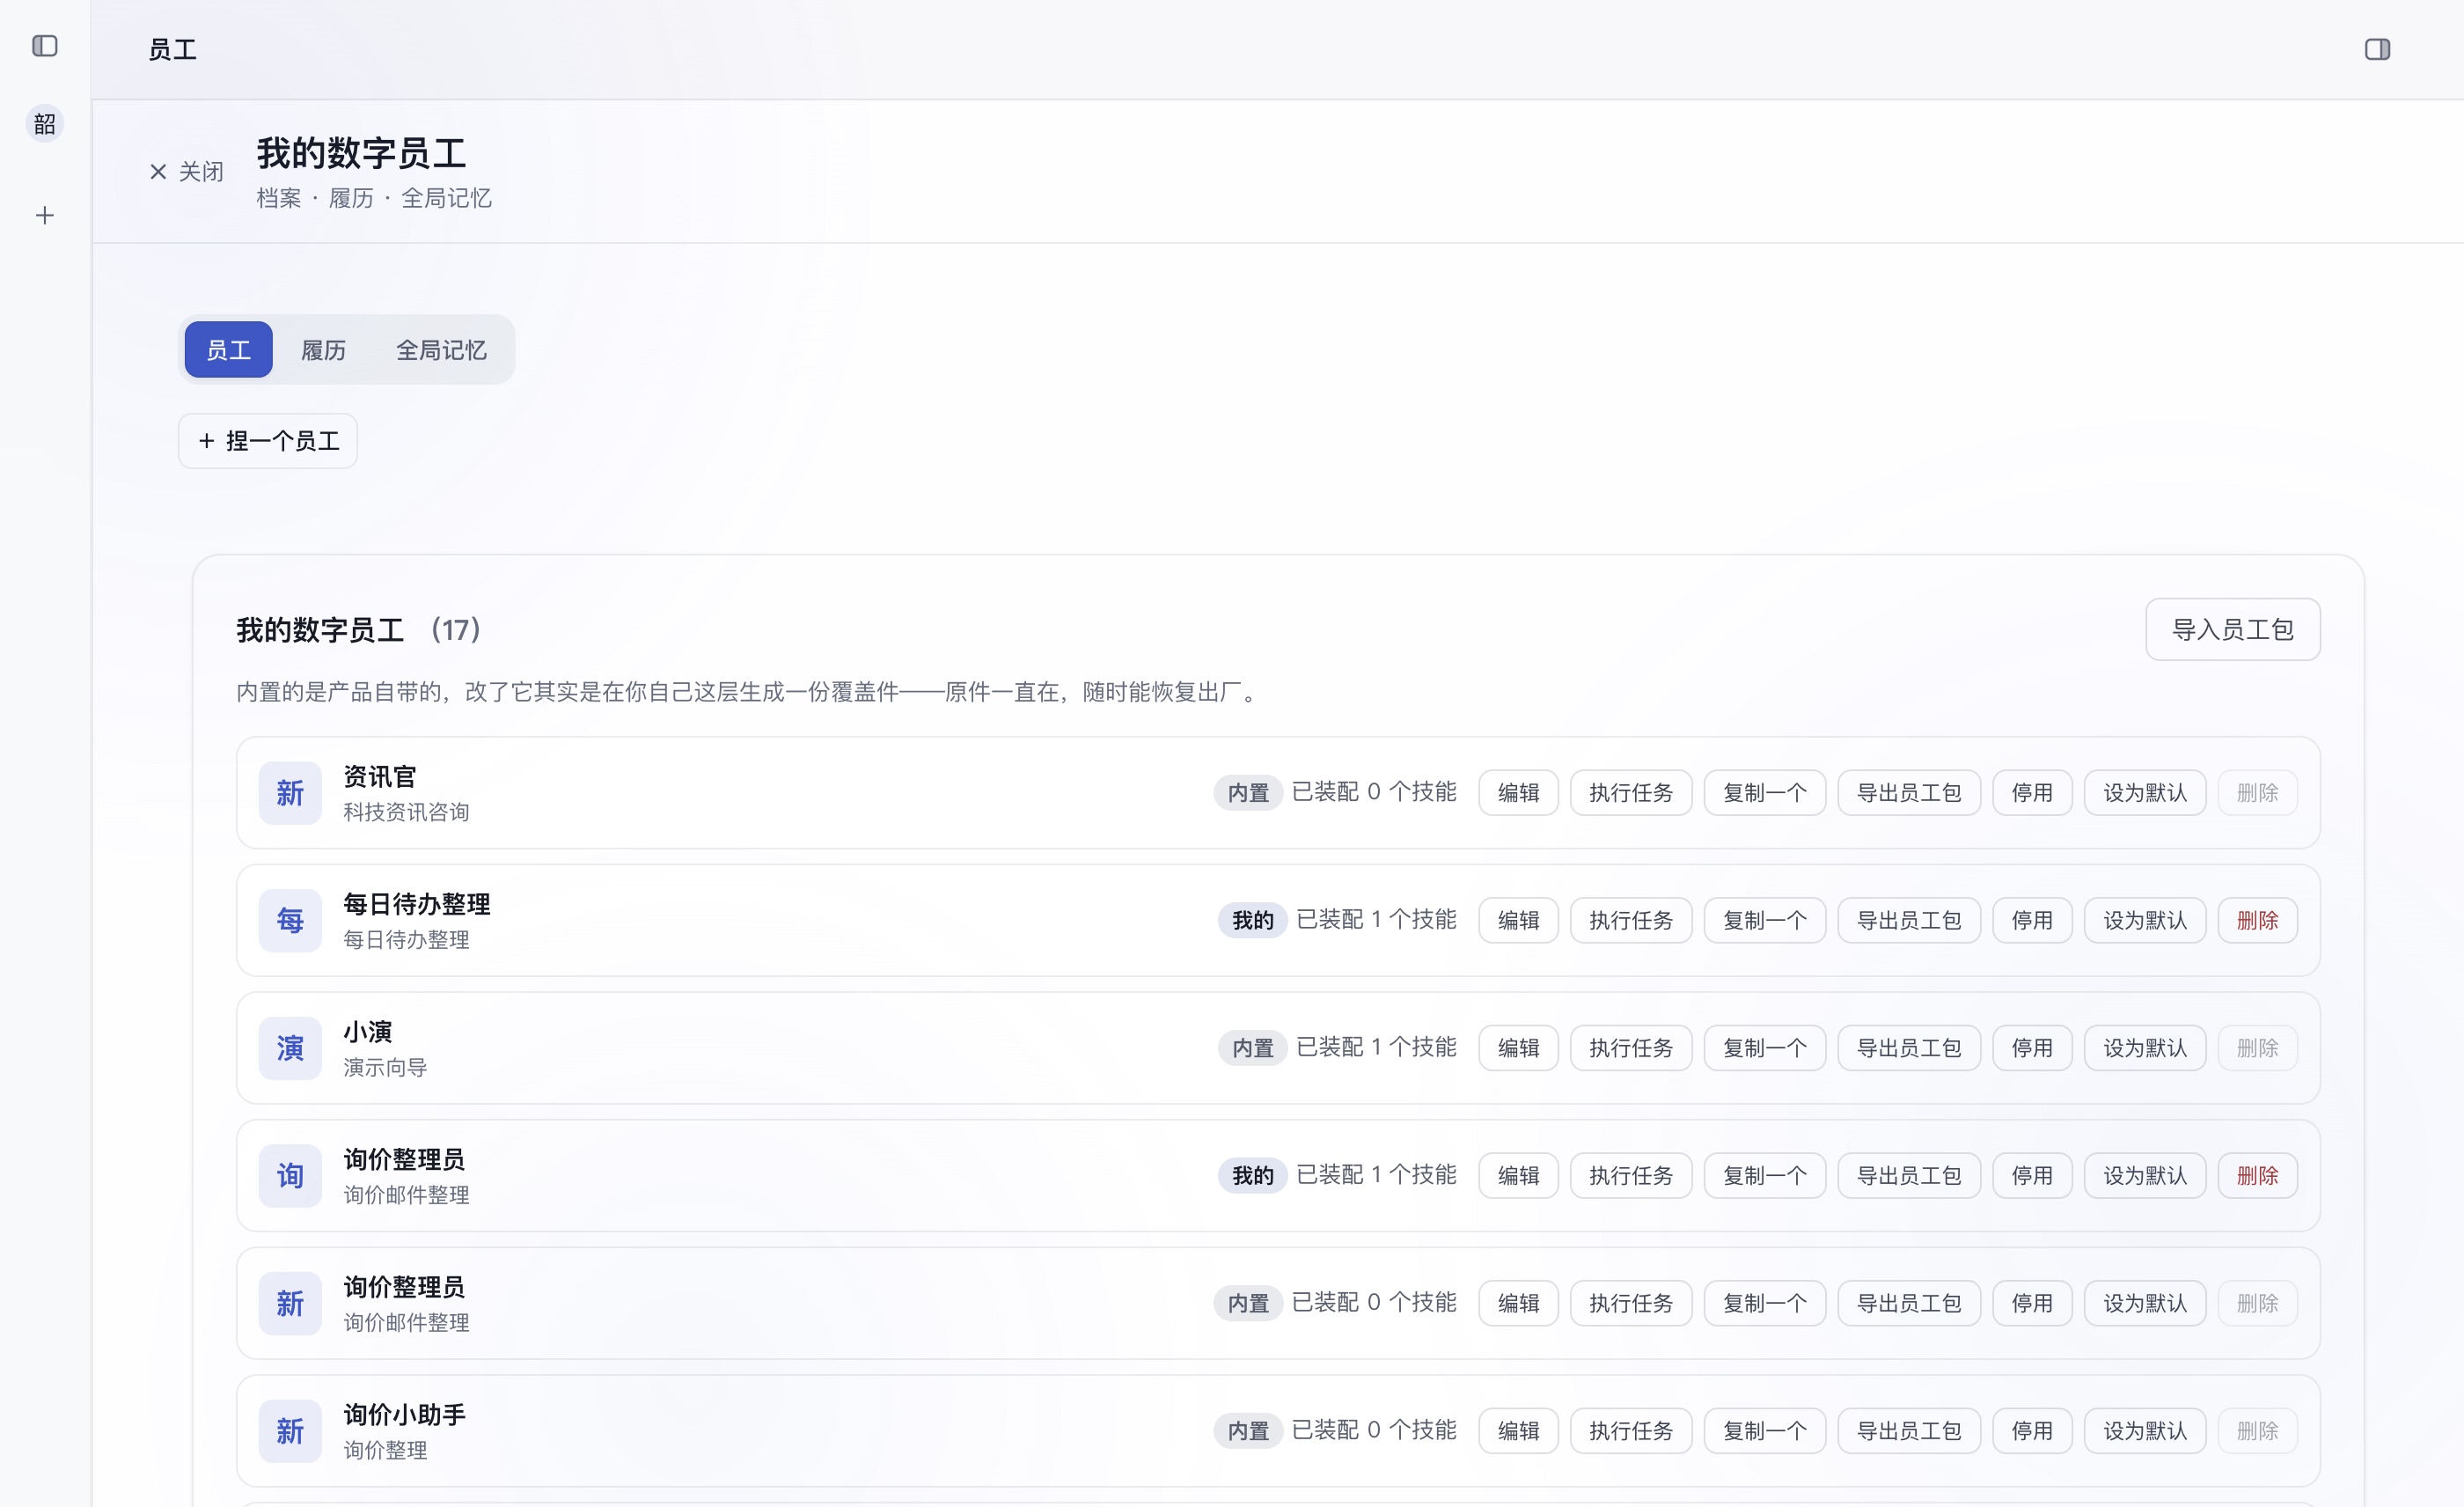Disable the 小演 employee with 停用

pos(2032,1048)
